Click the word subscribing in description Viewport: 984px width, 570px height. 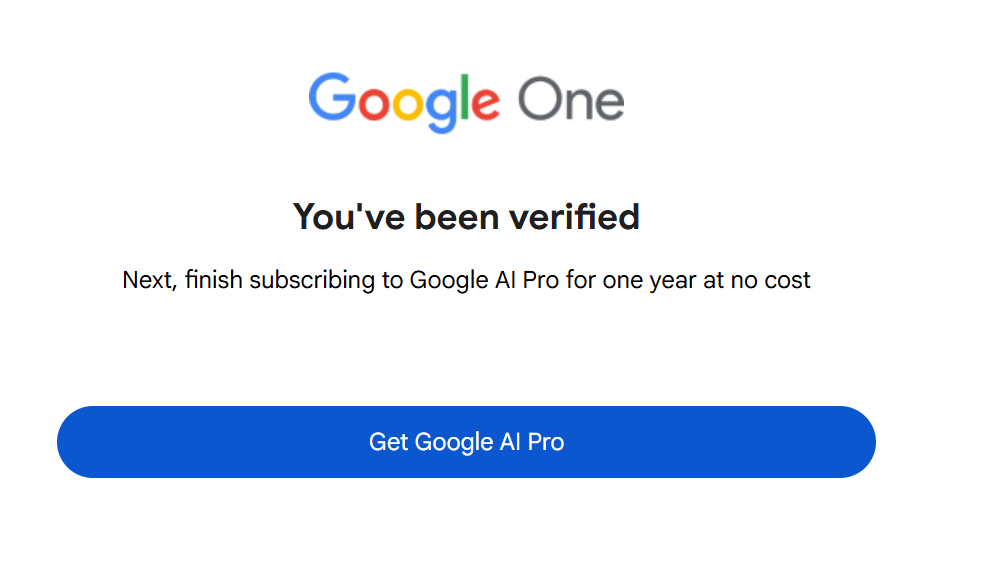point(310,280)
